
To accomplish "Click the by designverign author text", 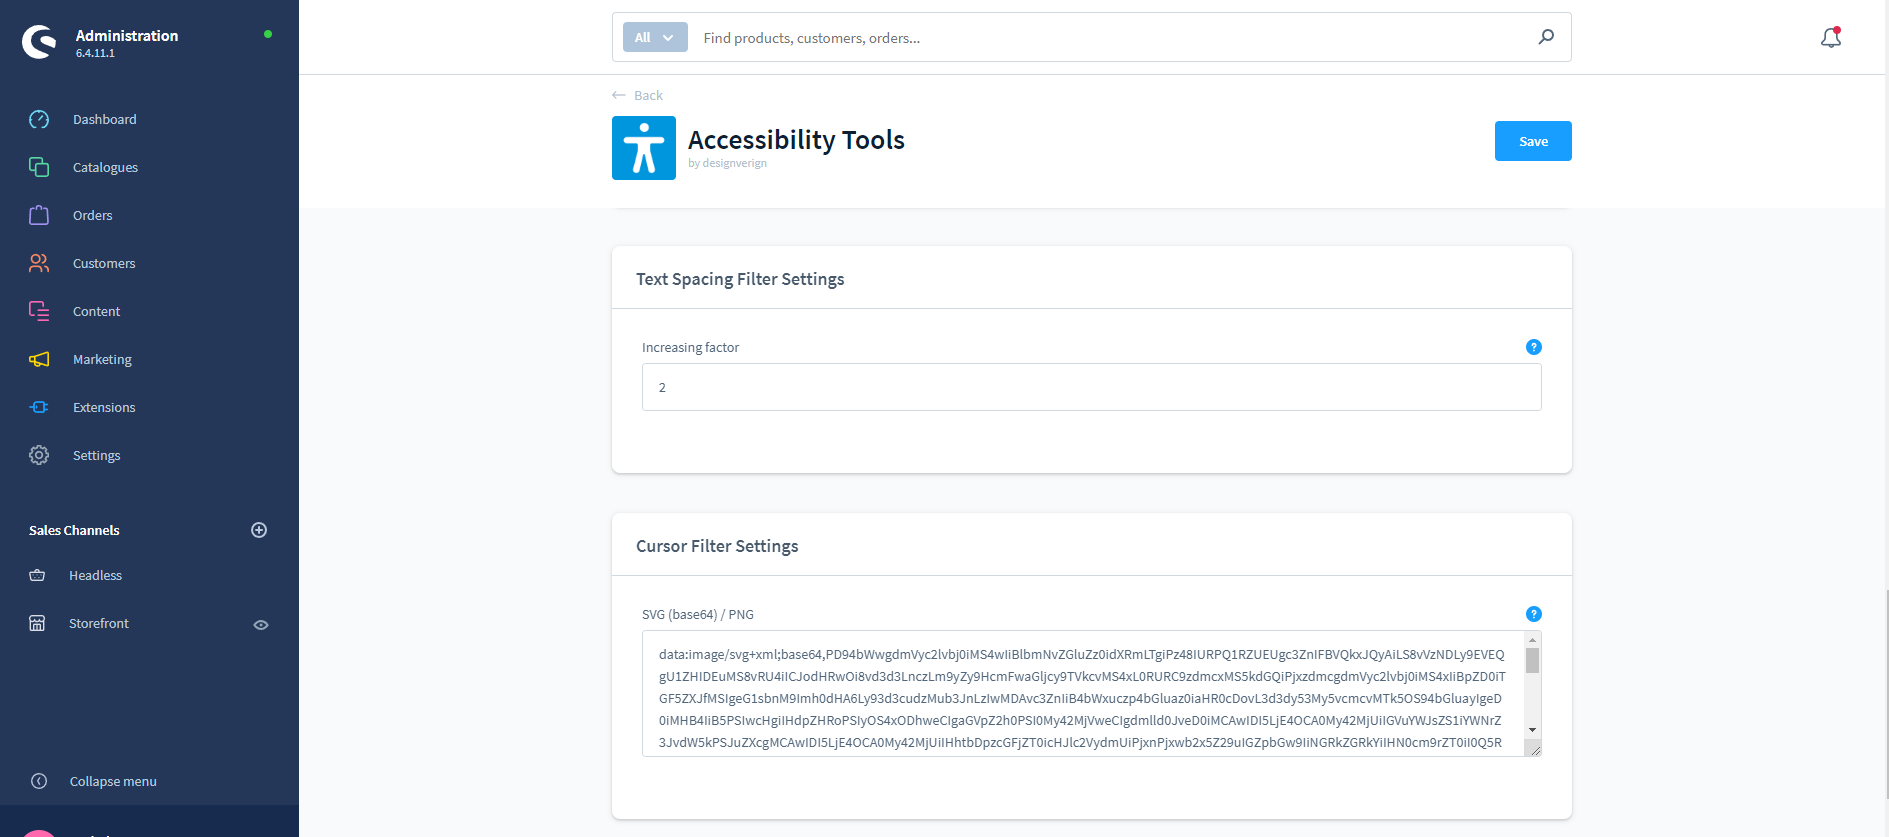I will pyautogui.click(x=727, y=163).
